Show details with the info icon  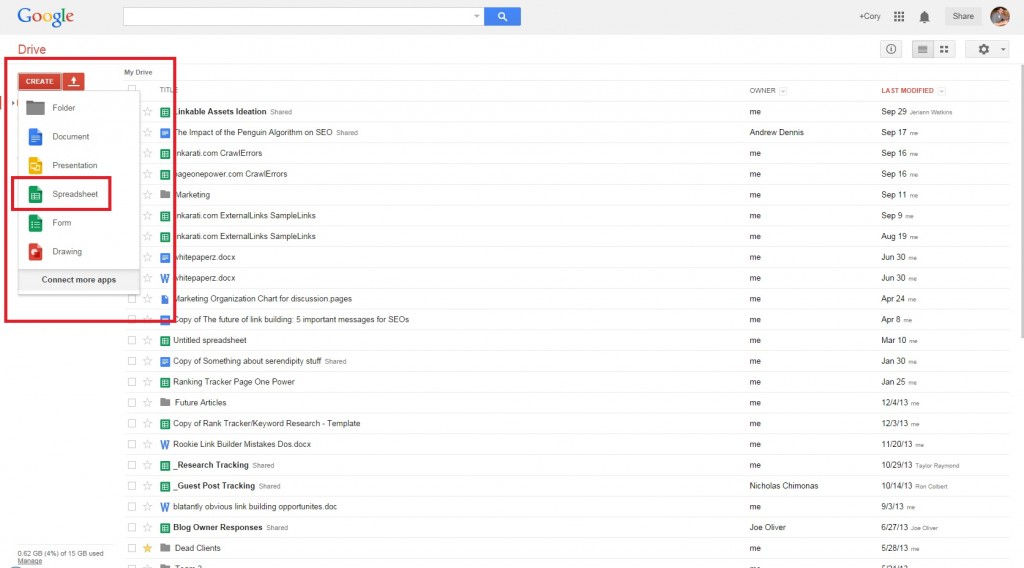click(x=891, y=49)
